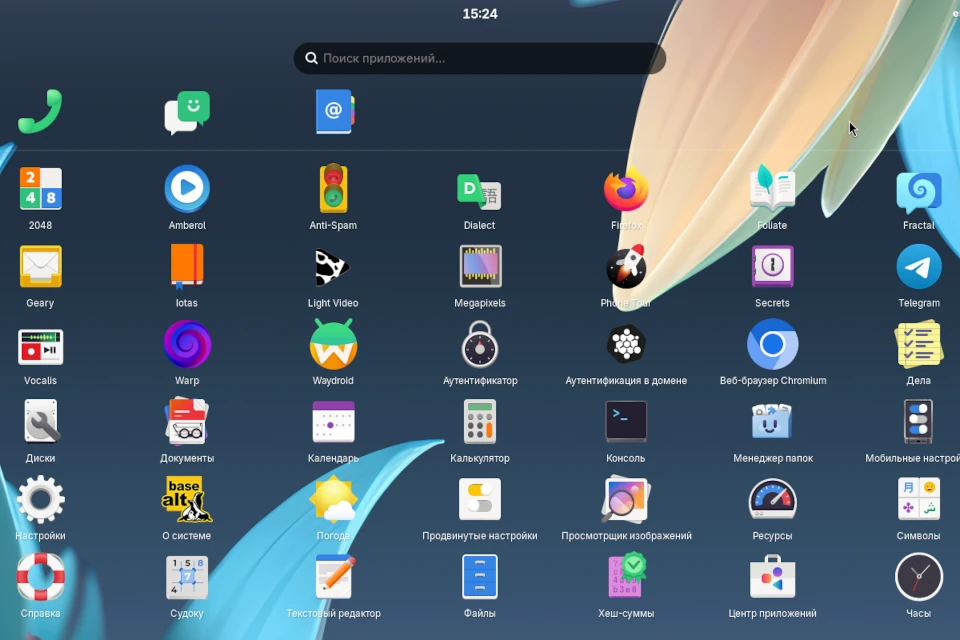Viewport: 960px width, 640px height.
Task: Launch the Foliate e-book reader
Action: point(772,190)
